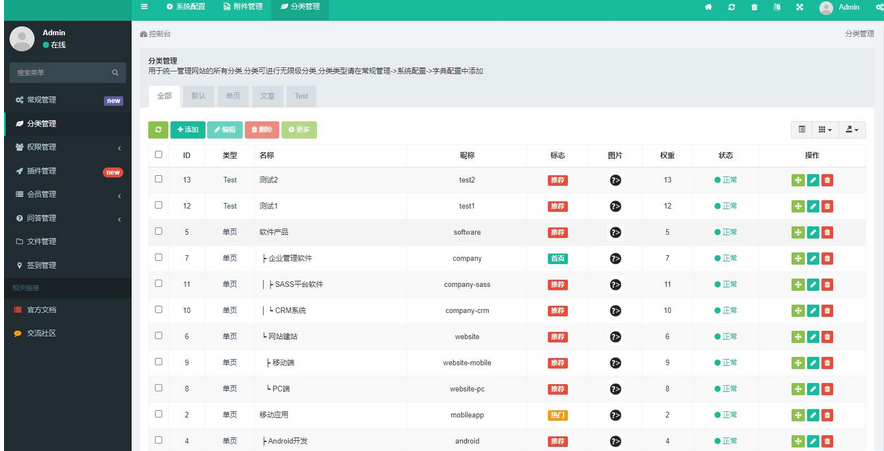Viewport: 884px width, 451px height.
Task: Switch to the 系统配置 top tab
Action: 185,7
